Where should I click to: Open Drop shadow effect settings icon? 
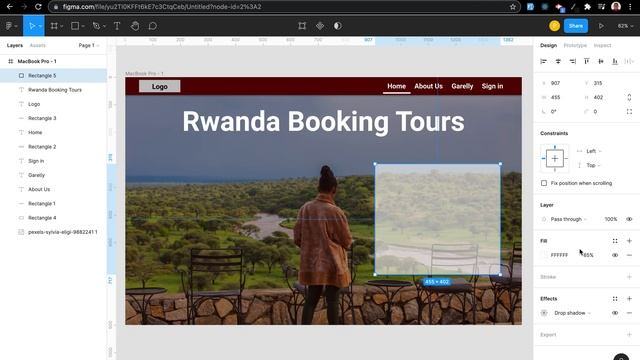tap(544, 313)
